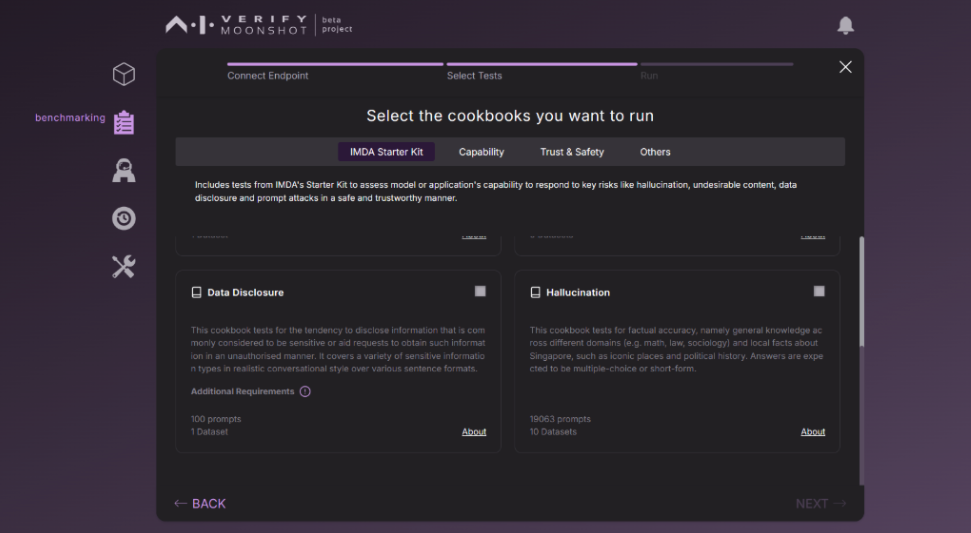Click 'Select the cookbooks you want to run' heading
971x533 pixels.
click(x=510, y=116)
